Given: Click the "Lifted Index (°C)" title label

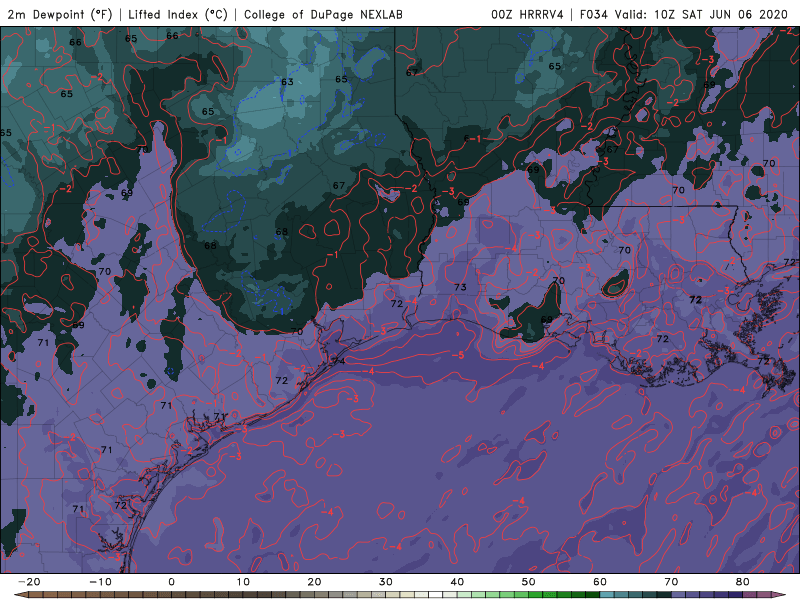Looking at the screenshot, I should tap(178, 15).
